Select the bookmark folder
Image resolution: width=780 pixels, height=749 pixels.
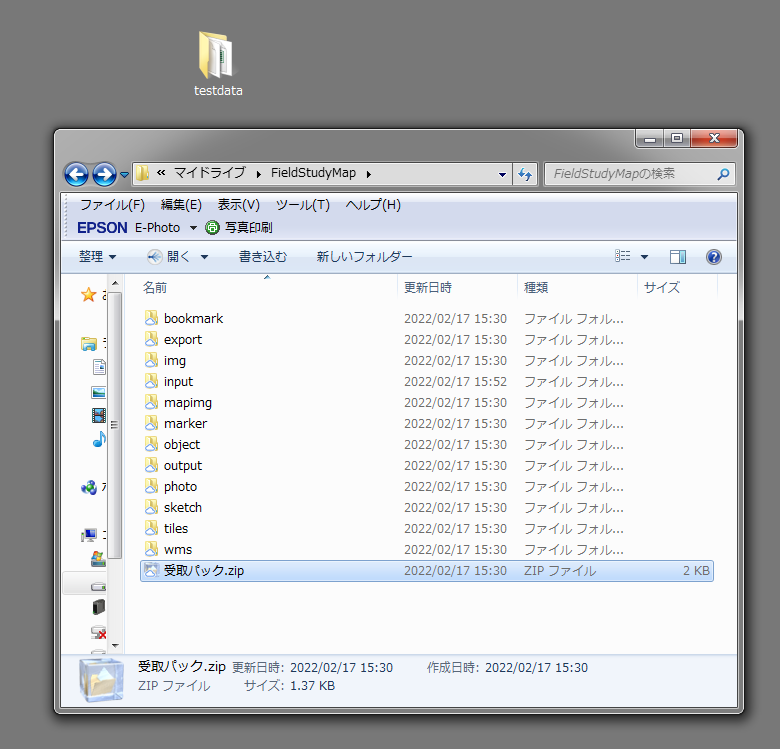[x=427, y=318]
